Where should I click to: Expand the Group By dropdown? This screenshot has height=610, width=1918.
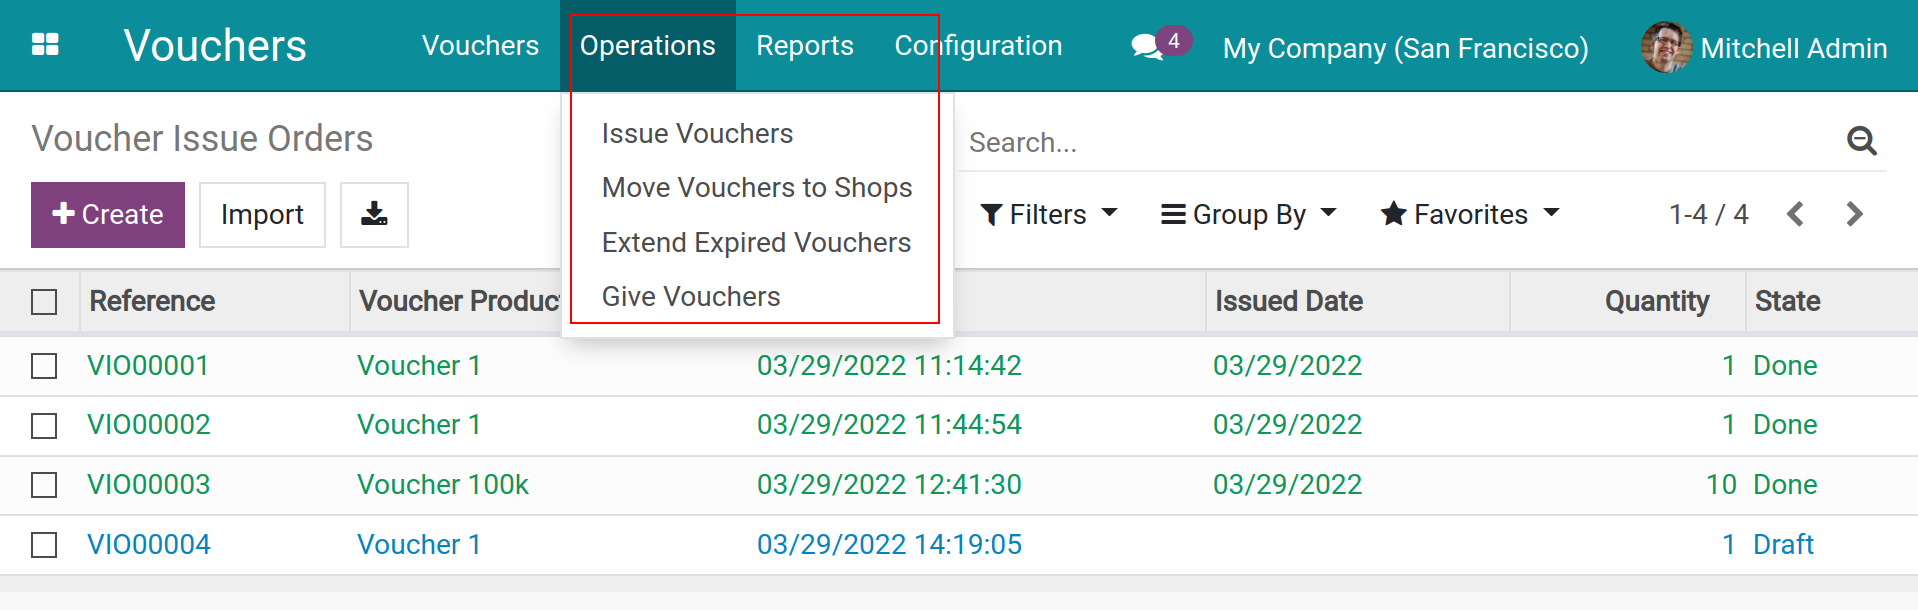click(1248, 214)
